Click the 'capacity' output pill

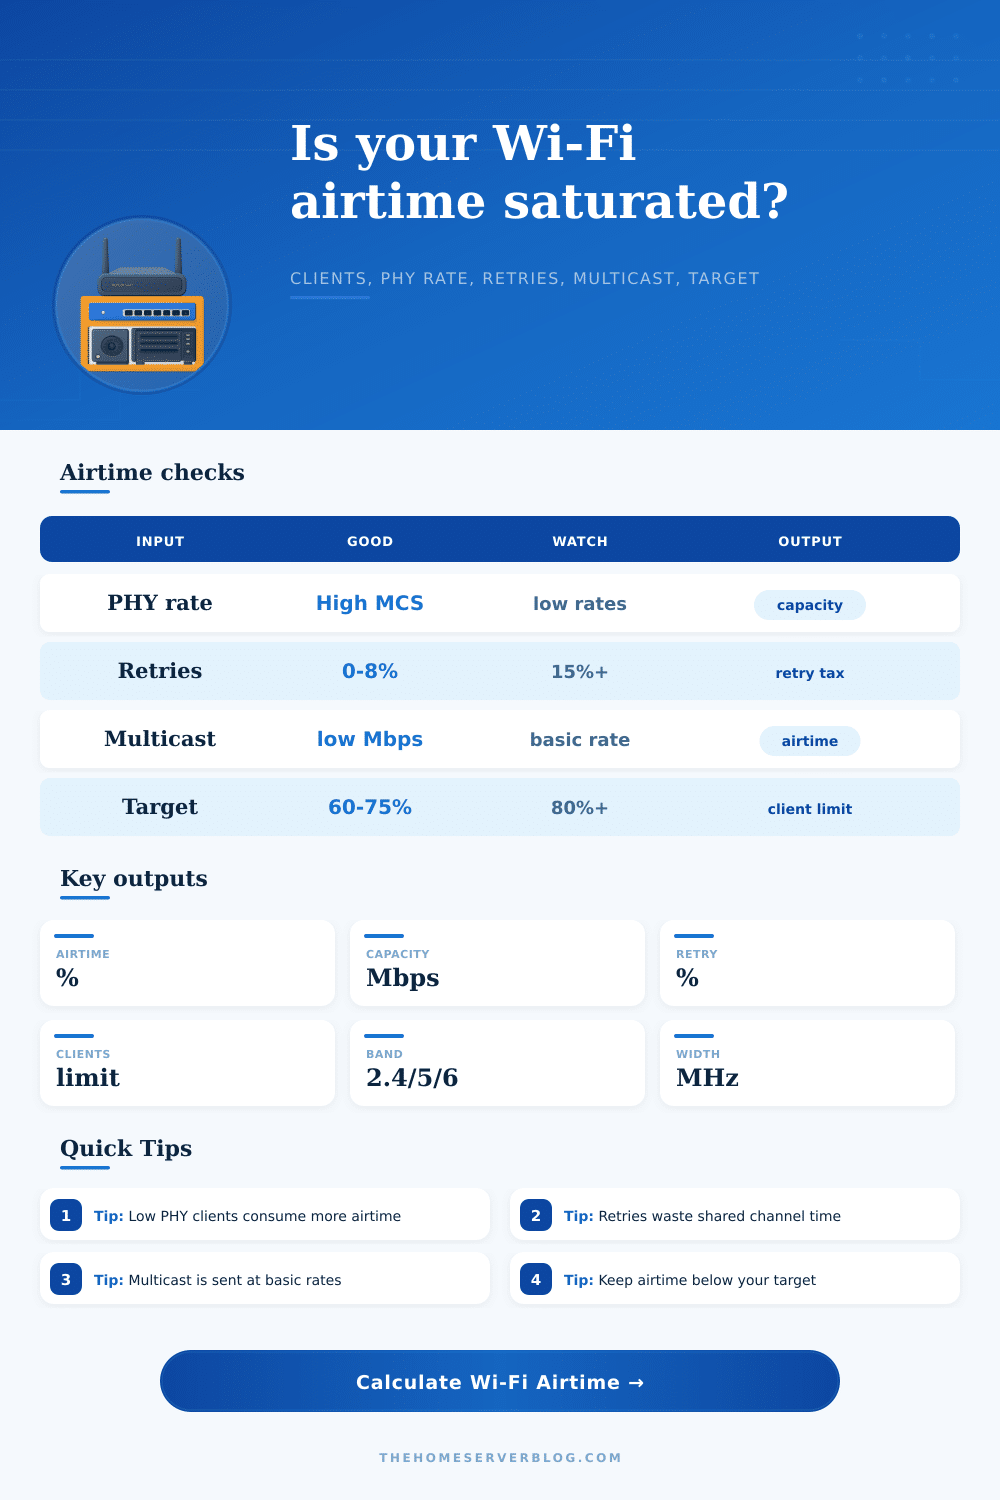coord(810,605)
